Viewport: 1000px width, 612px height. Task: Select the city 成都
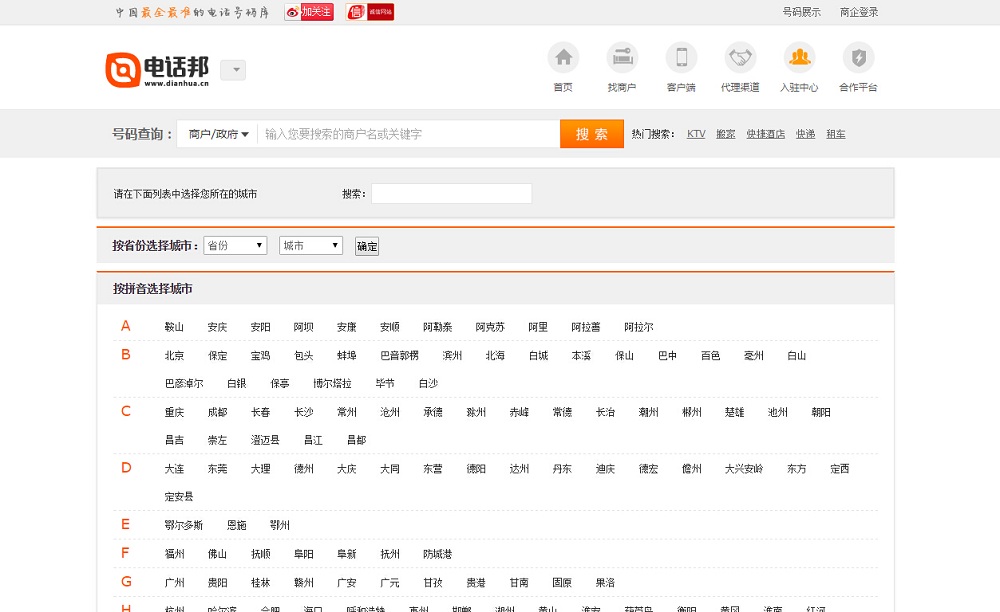click(x=217, y=412)
